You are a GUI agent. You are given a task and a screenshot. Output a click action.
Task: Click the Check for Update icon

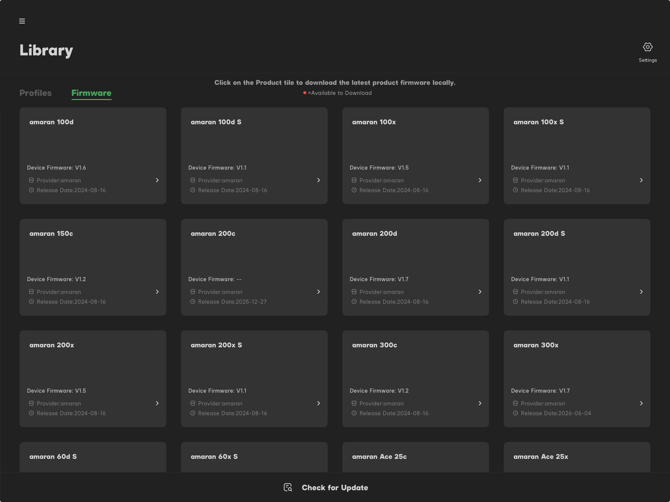(x=288, y=487)
